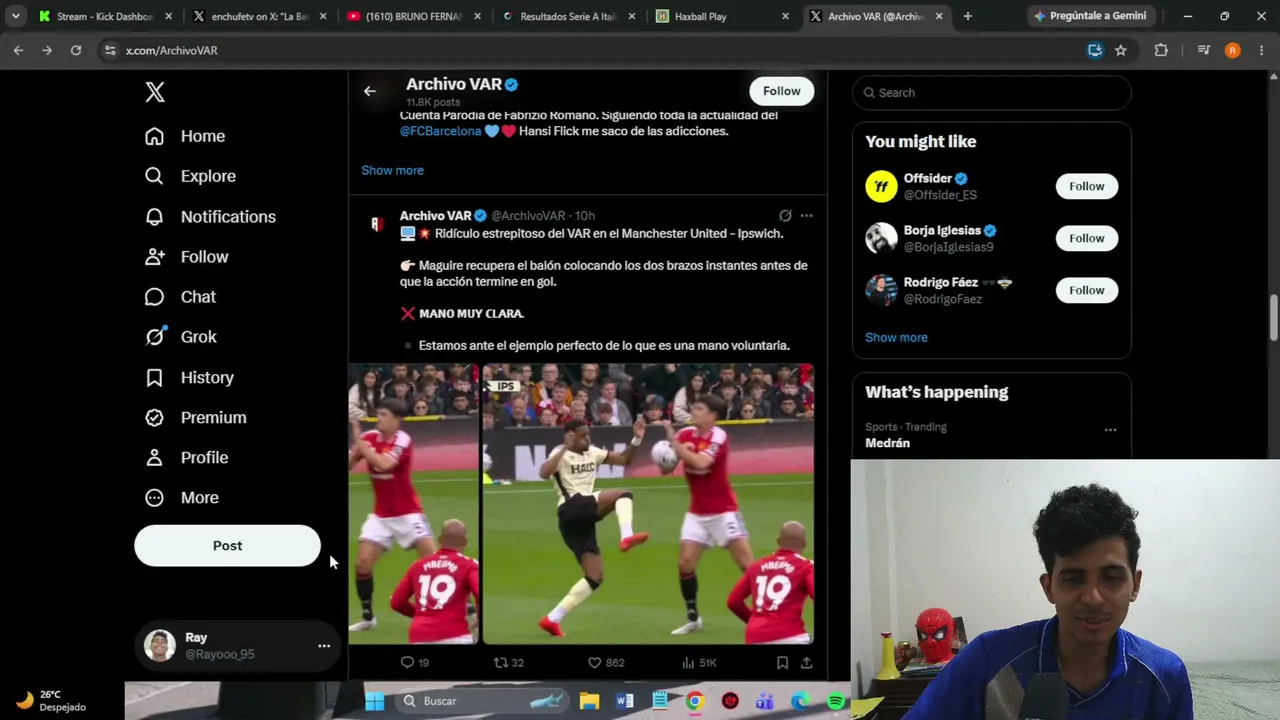Switch to the Resultados Serie A tab
This screenshot has width=1280, height=720.
coord(566,16)
